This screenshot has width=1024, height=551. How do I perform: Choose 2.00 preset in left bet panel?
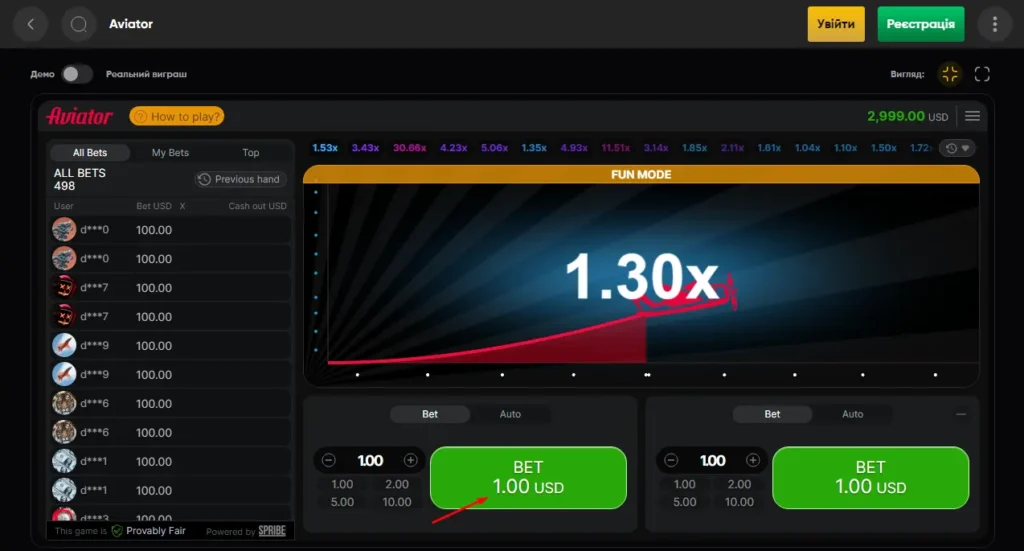tap(397, 484)
